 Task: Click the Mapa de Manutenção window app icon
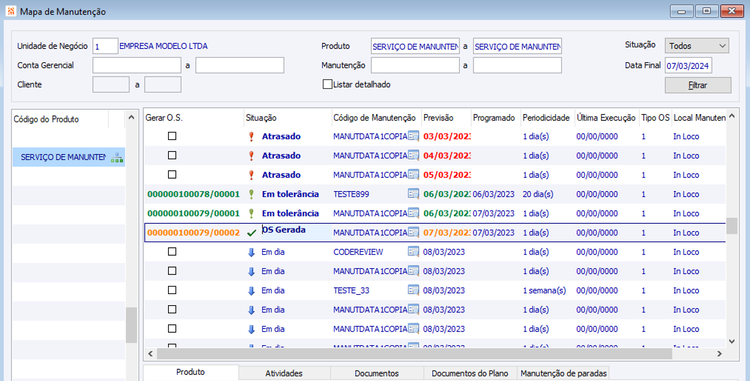(11, 11)
